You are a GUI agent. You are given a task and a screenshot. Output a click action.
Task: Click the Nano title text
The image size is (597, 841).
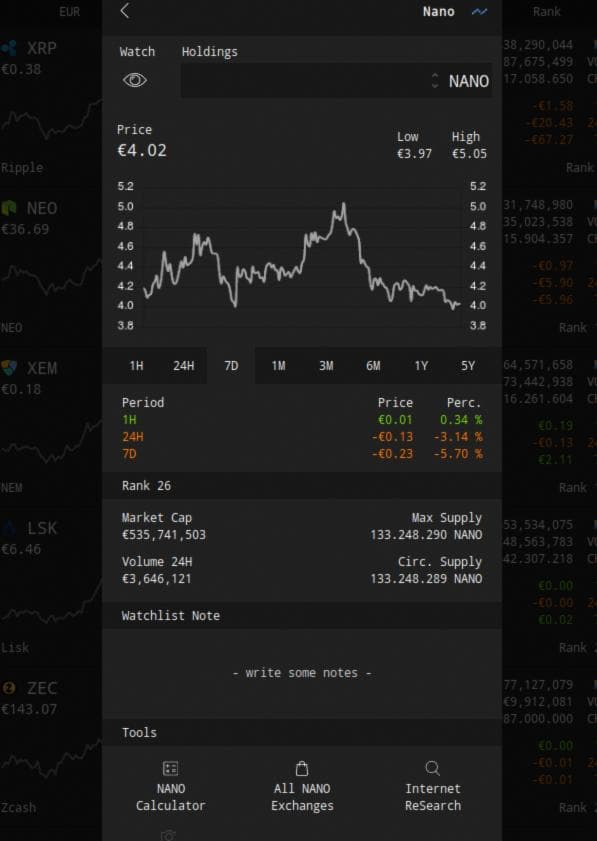[438, 11]
